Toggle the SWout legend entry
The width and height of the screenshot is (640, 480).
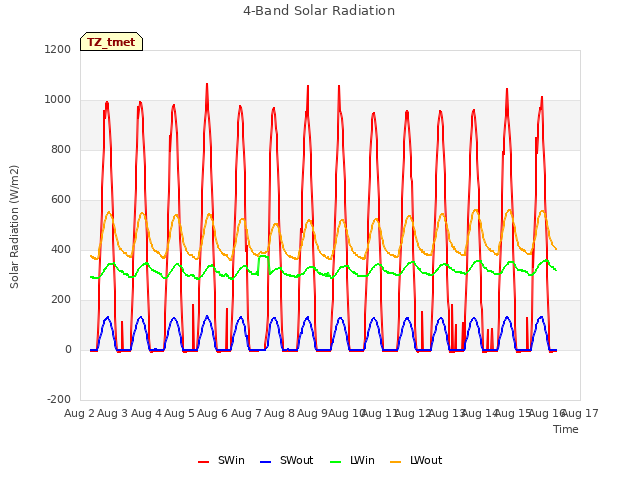287,460
